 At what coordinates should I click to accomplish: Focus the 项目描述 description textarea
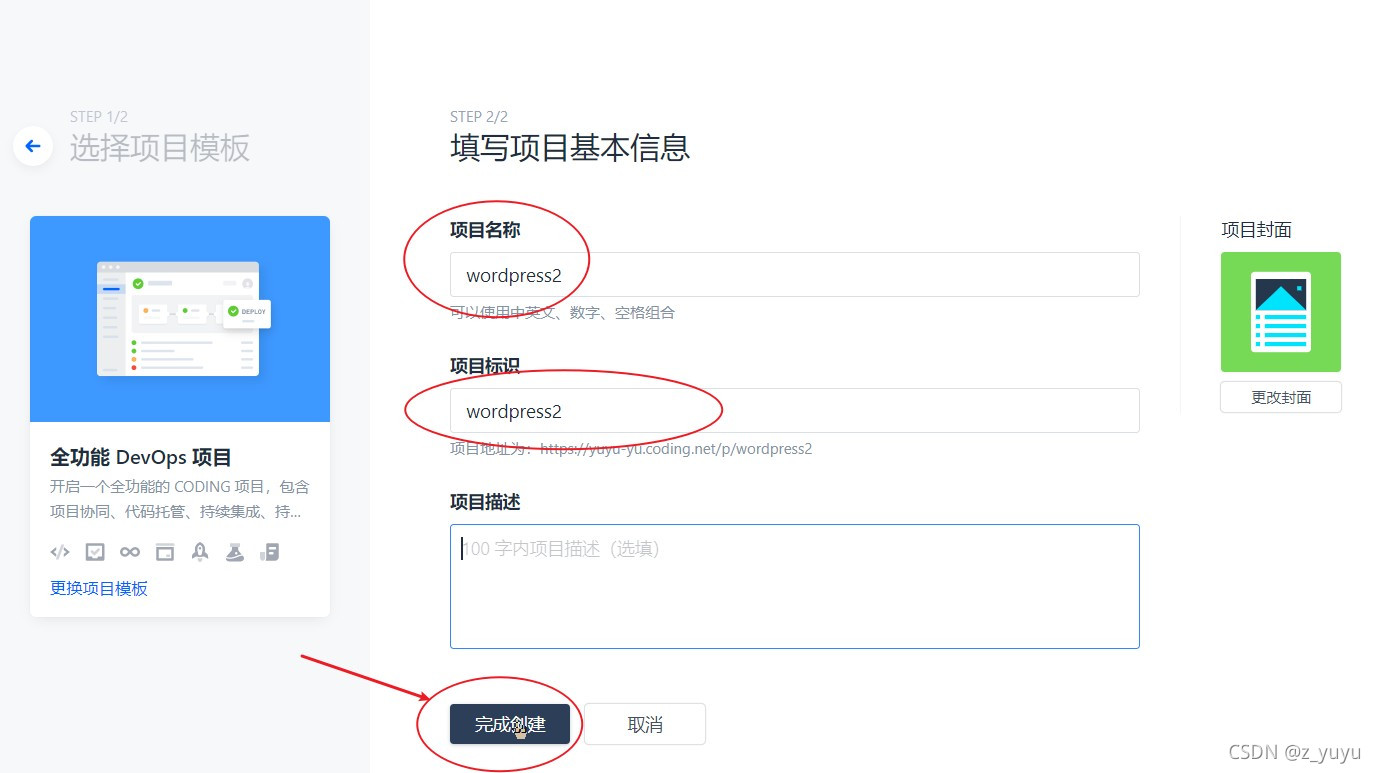click(x=794, y=585)
